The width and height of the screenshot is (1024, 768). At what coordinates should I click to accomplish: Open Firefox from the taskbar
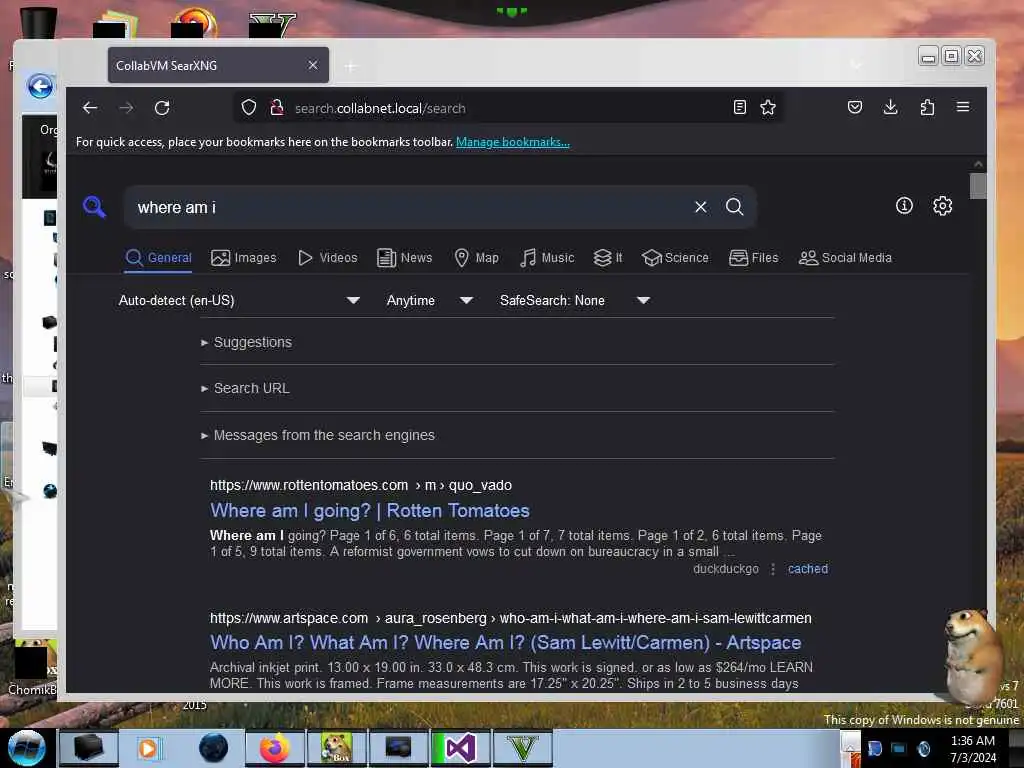point(275,748)
